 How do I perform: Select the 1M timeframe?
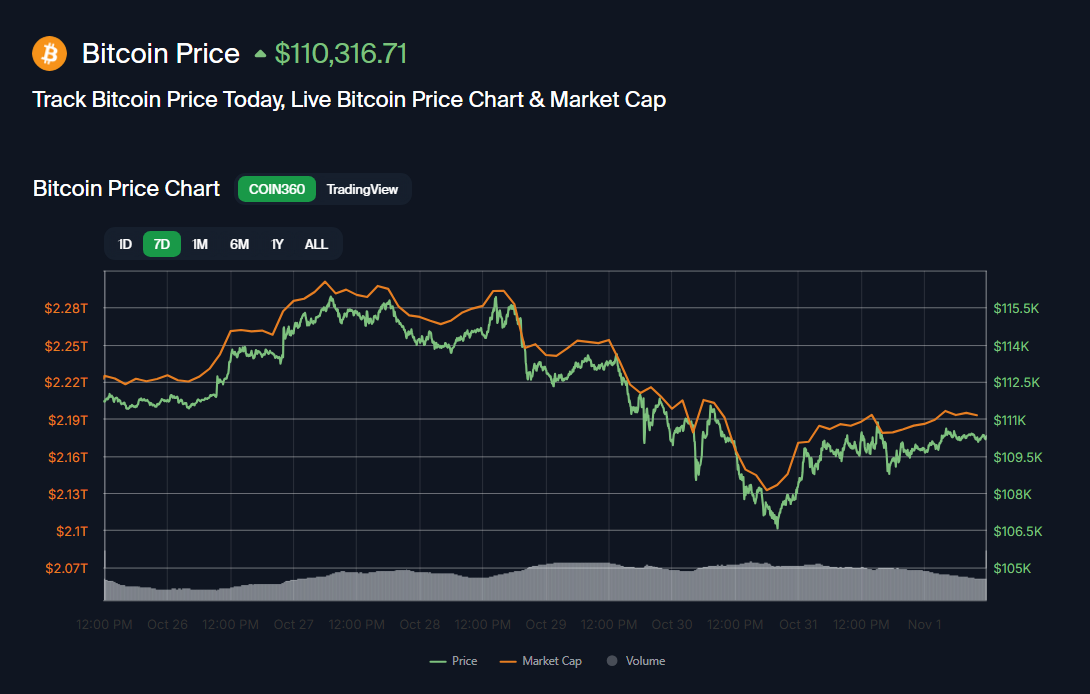click(x=200, y=243)
